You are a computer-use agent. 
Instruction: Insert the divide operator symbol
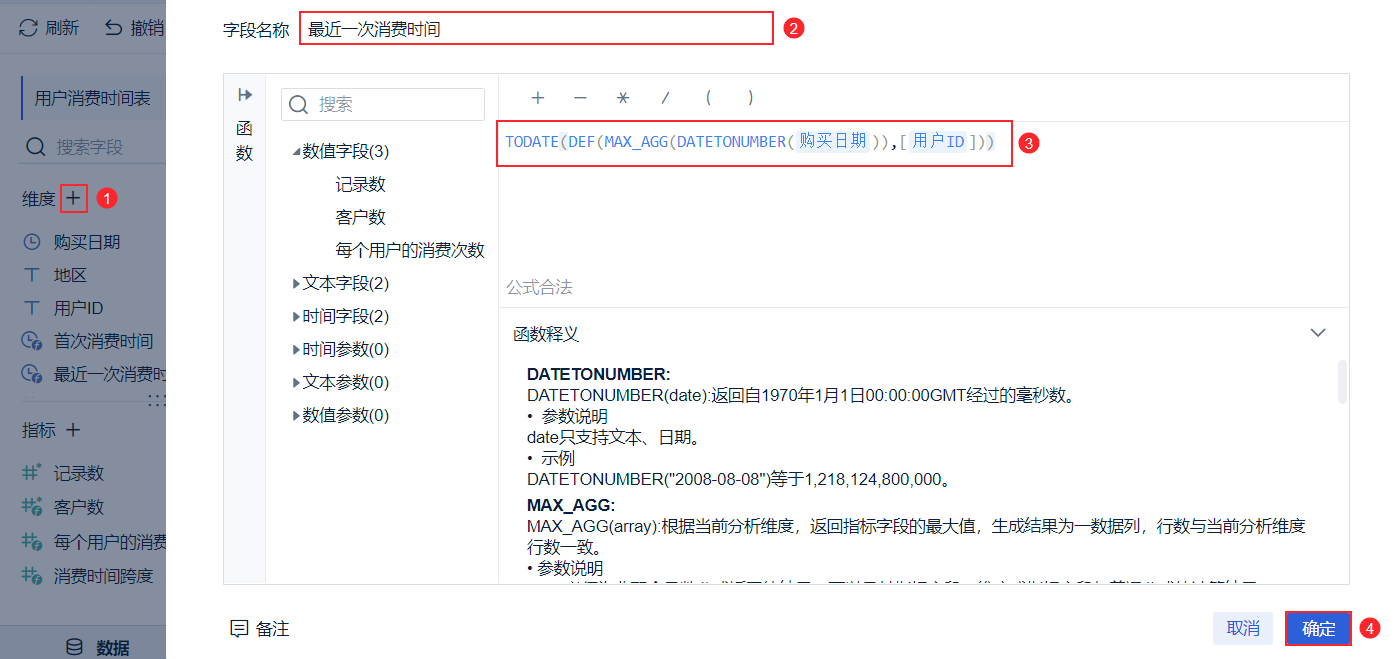pos(665,98)
